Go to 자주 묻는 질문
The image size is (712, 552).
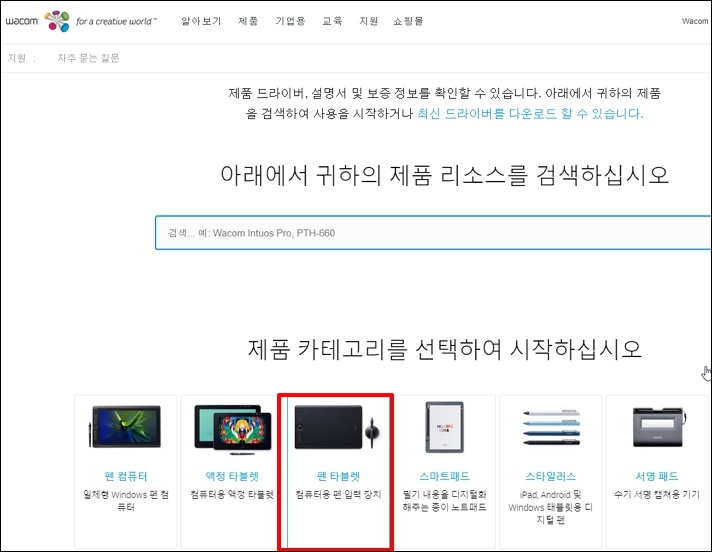(x=88, y=58)
